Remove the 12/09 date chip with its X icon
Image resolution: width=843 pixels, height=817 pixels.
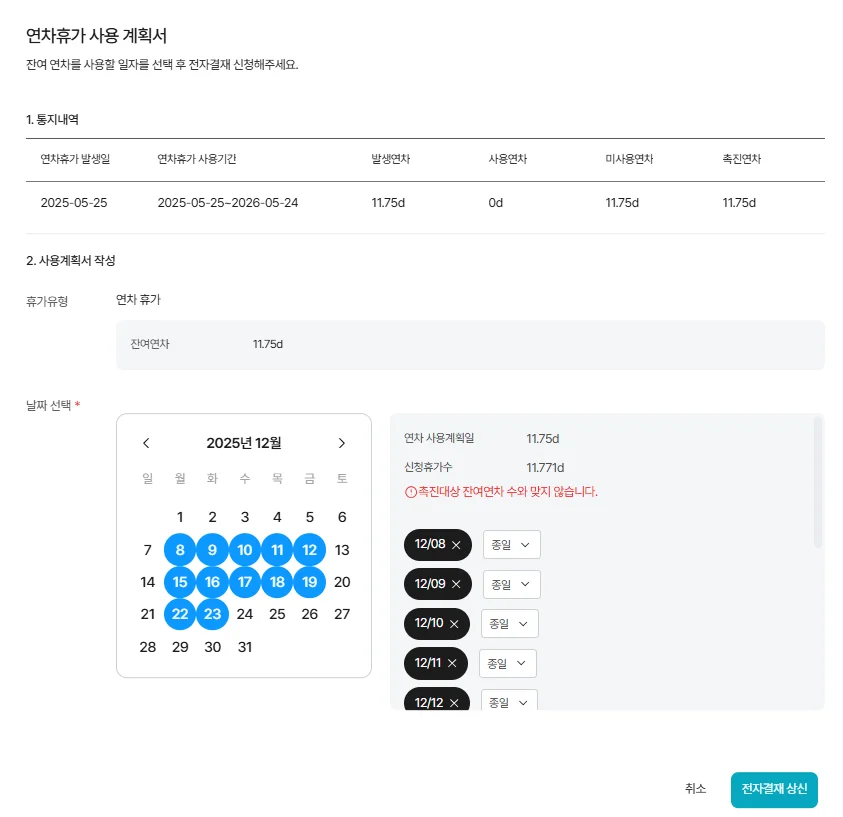(x=456, y=584)
